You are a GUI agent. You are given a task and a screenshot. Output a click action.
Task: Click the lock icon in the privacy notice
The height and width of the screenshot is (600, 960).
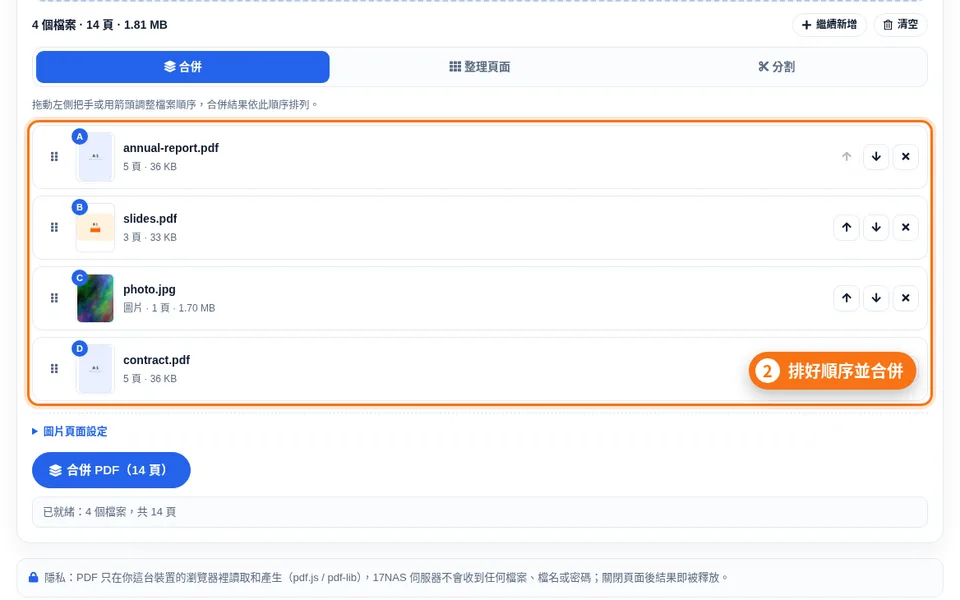34,577
